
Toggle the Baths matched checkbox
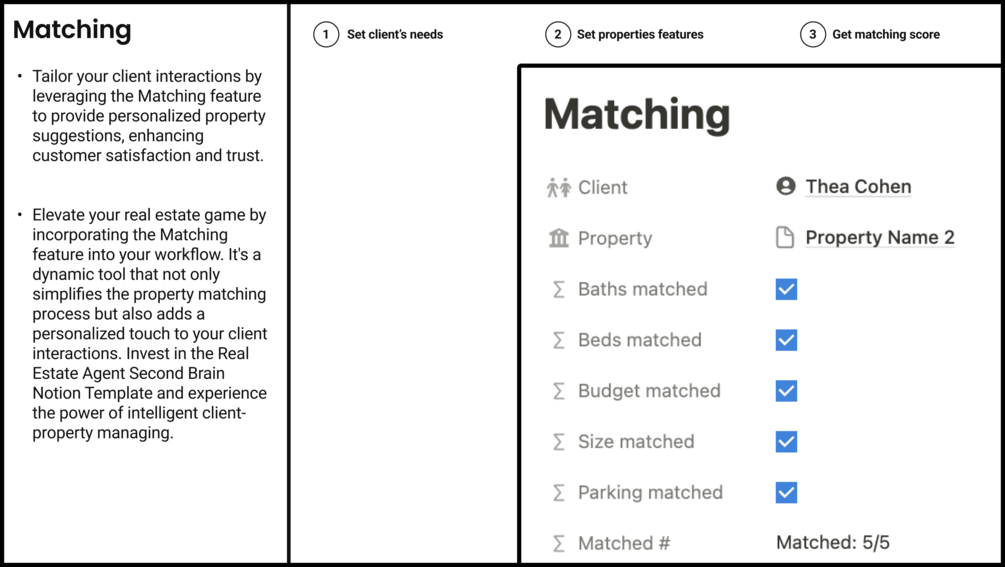pos(787,289)
